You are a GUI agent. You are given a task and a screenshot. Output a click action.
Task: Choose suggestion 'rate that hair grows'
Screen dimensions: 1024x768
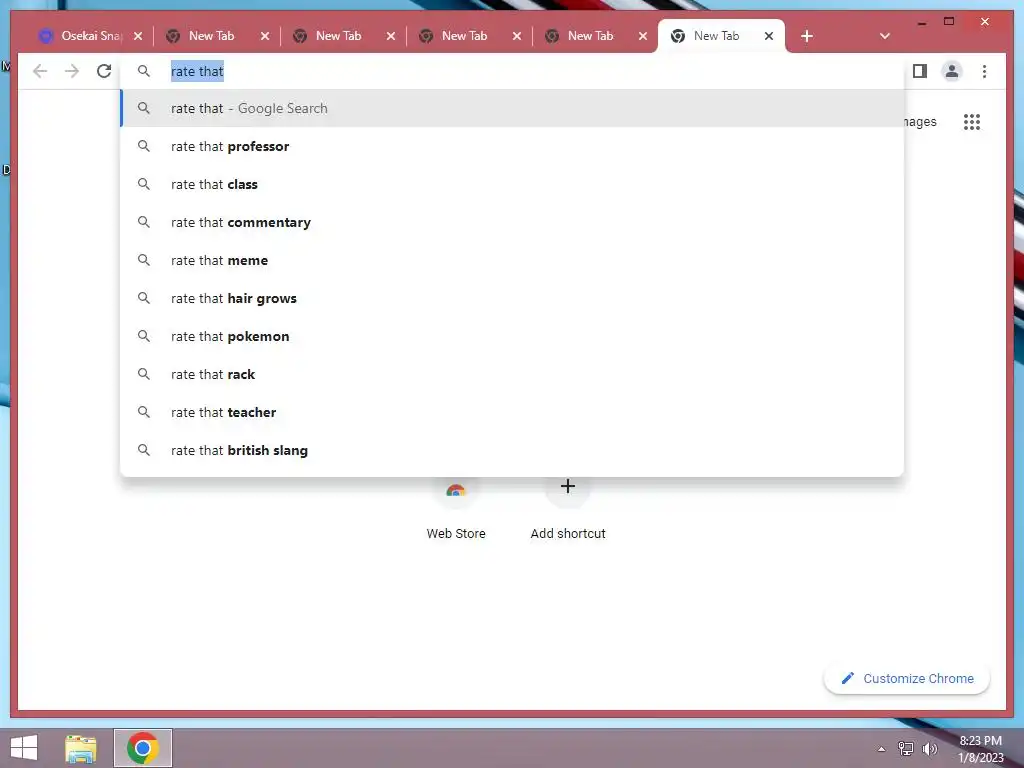[x=512, y=298]
